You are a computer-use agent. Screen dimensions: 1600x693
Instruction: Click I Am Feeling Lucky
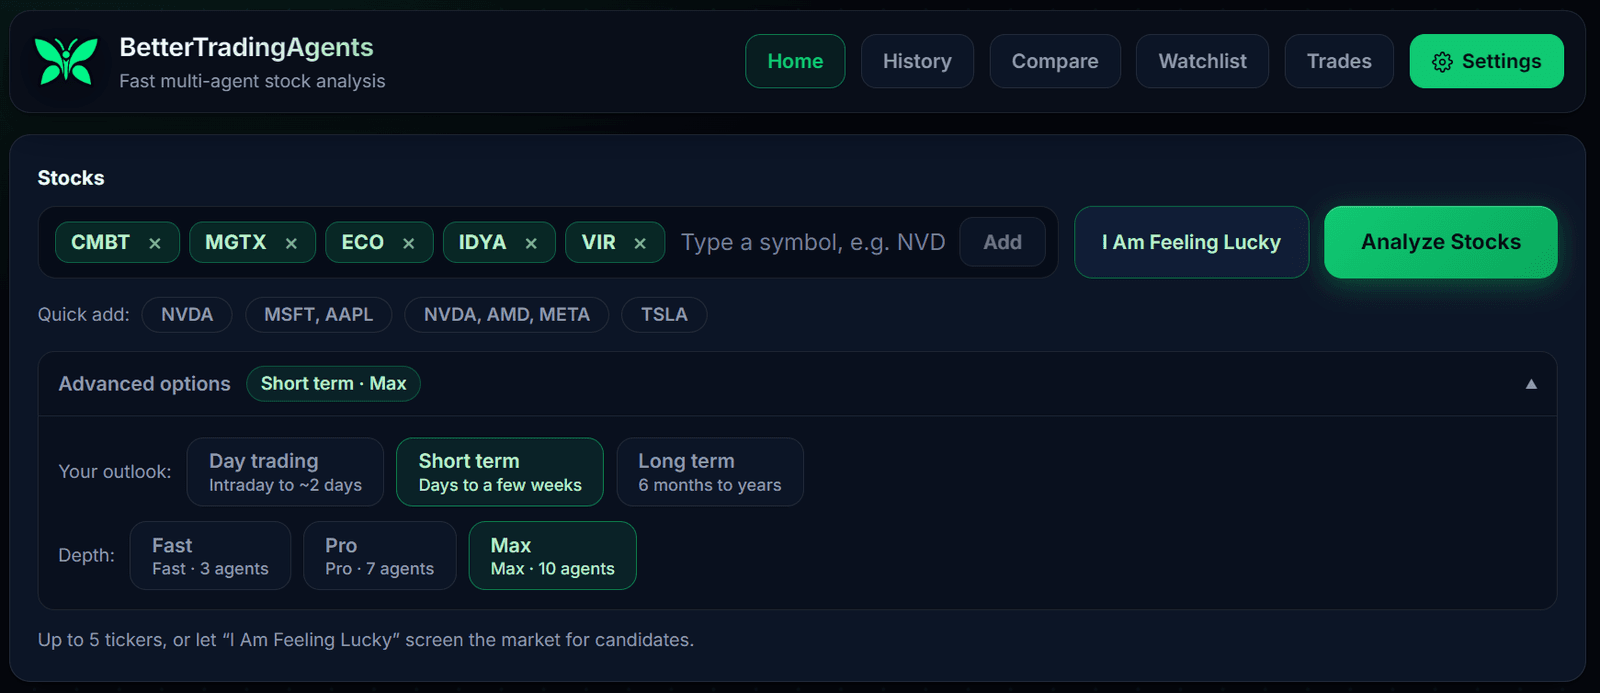click(1191, 242)
